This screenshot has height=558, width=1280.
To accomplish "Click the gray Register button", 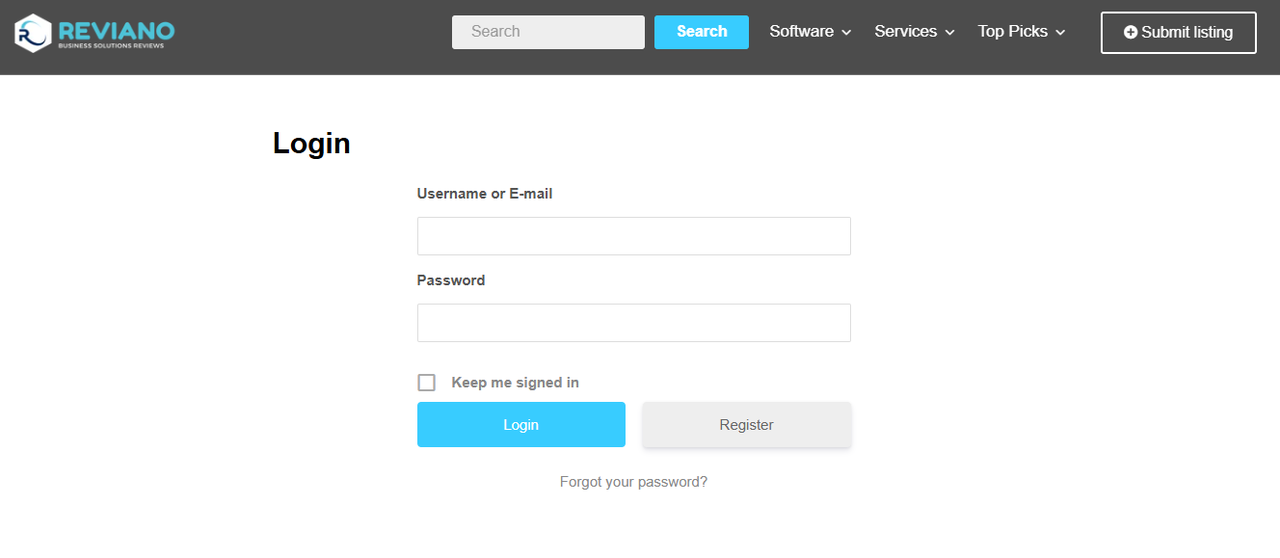I will pos(747,425).
